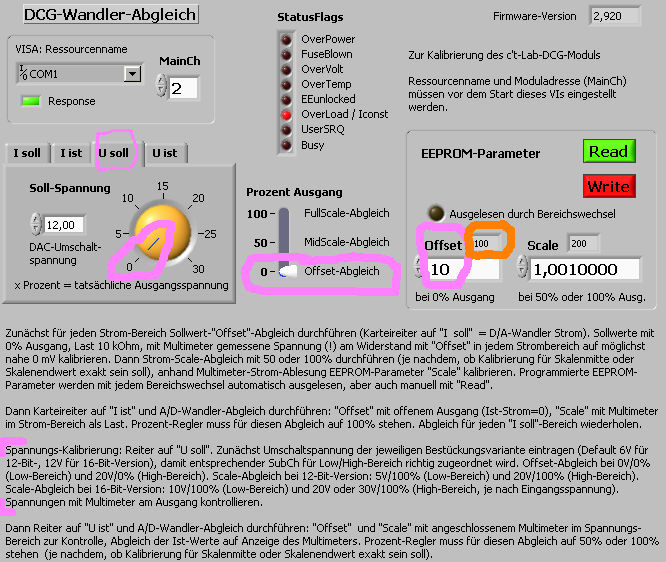This screenshot has width=666, height=562.
Task: Click the EEunlocked status LED
Action: pos(288,100)
